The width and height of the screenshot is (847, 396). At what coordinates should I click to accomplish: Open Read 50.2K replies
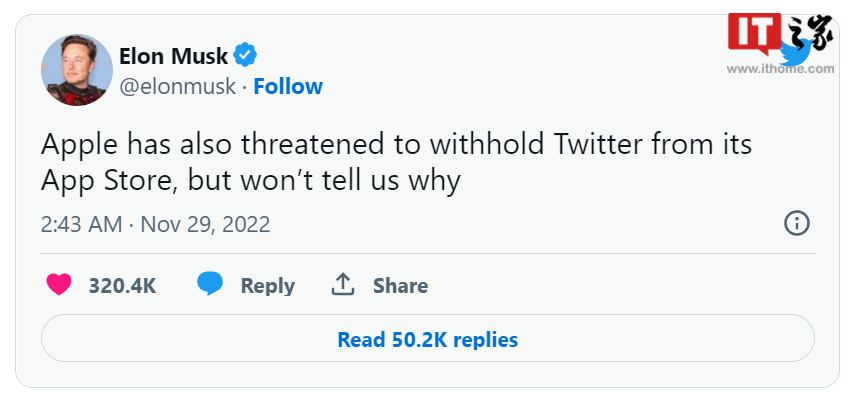[x=428, y=338]
